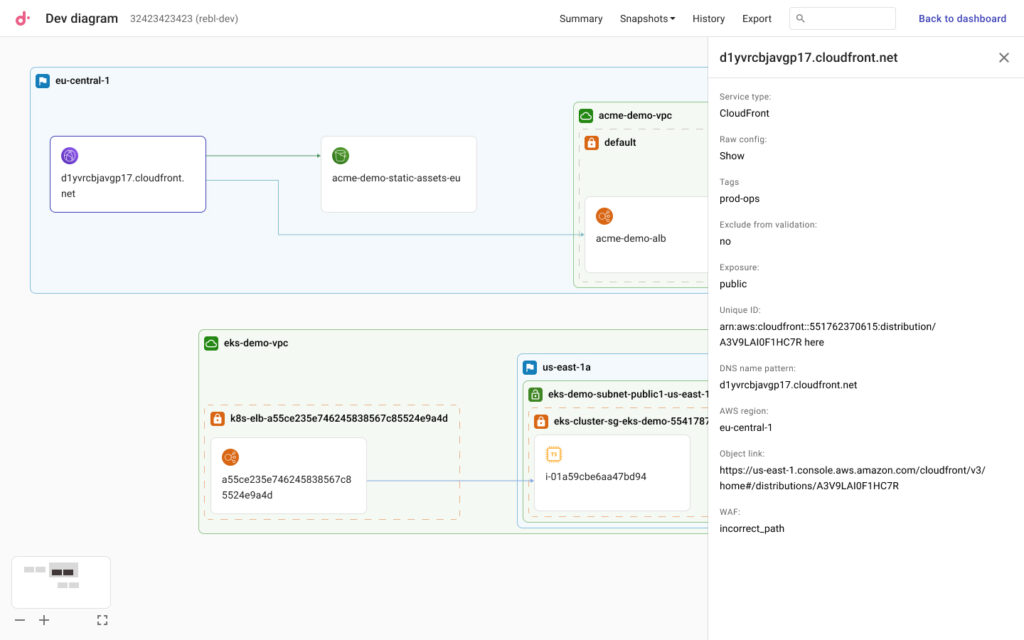Image resolution: width=1024 pixels, height=640 pixels.
Task: Select the d1yvrcbjavgp17.cloudfront.net node
Action: 128,174
